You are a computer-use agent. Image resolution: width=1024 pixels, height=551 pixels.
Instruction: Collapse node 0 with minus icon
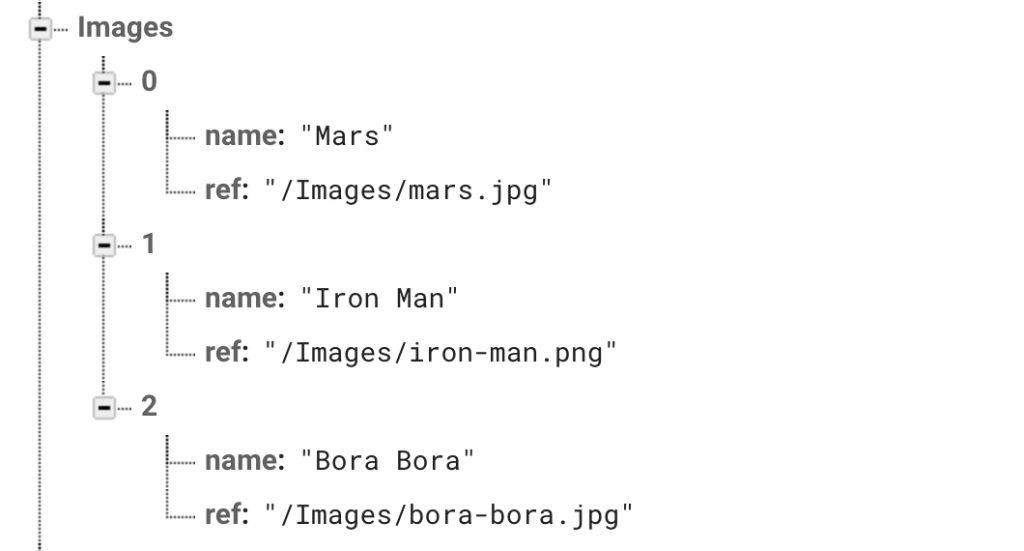point(104,83)
